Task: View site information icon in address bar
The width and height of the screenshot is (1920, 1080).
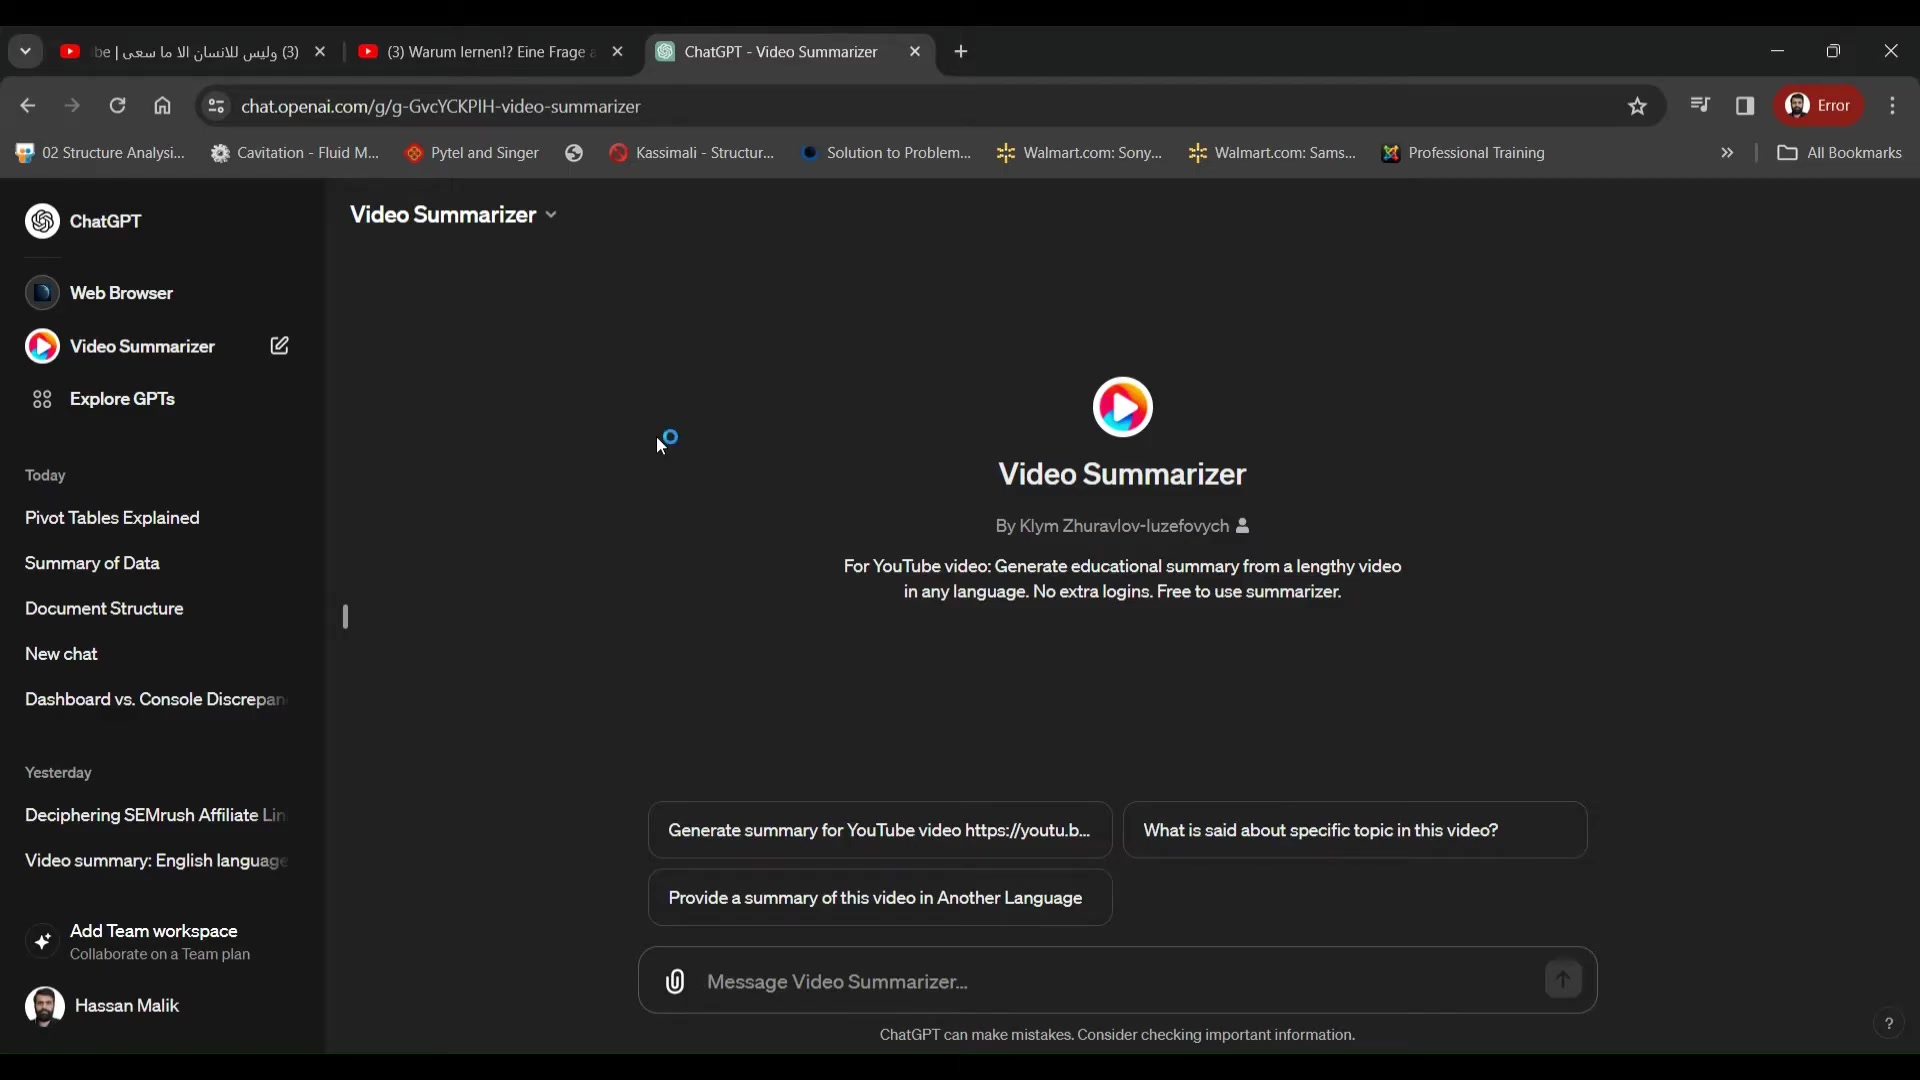Action: 215,106
